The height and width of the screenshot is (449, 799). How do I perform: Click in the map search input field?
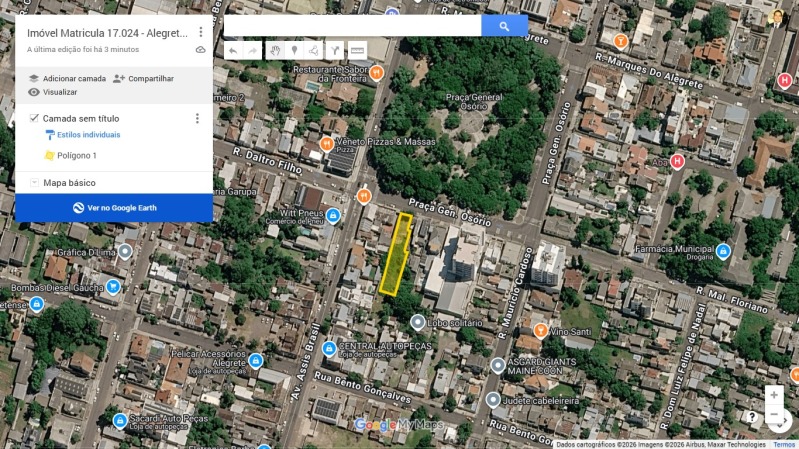[353, 26]
